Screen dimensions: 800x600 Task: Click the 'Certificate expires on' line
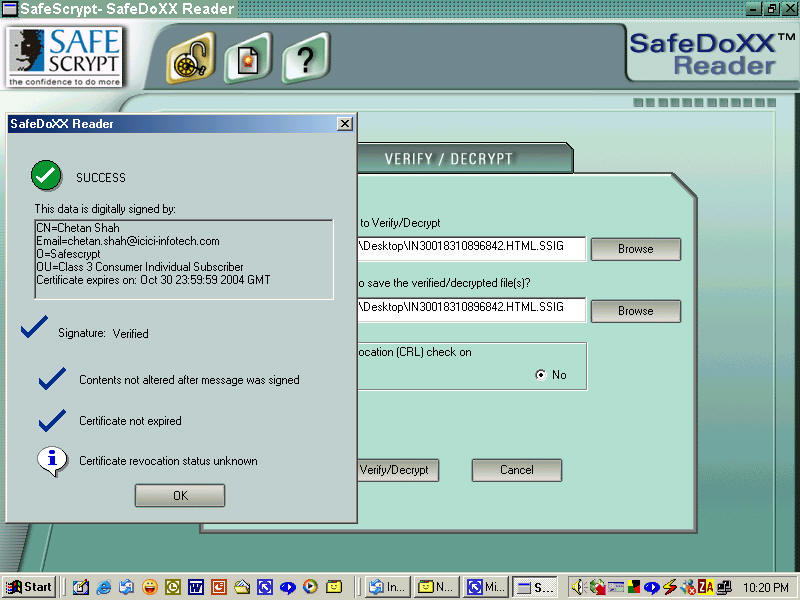(x=153, y=280)
